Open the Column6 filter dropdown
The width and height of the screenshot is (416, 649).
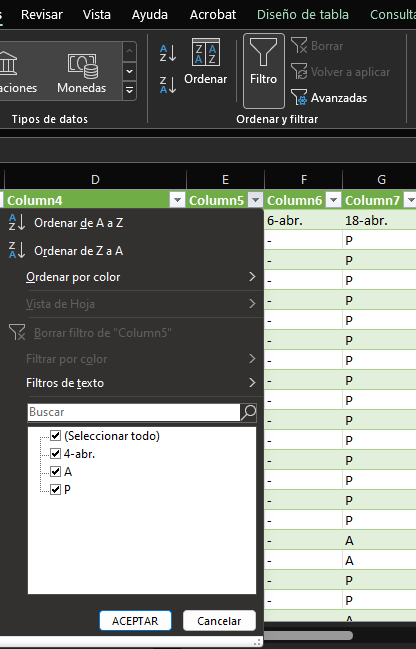tap(334, 200)
